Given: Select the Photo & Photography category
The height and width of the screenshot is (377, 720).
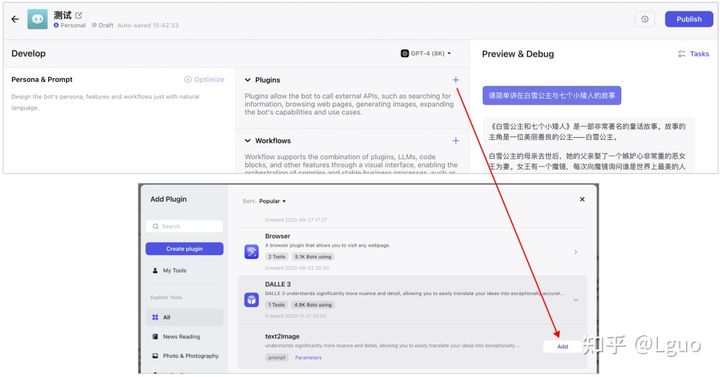Looking at the screenshot, I should (x=186, y=356).
